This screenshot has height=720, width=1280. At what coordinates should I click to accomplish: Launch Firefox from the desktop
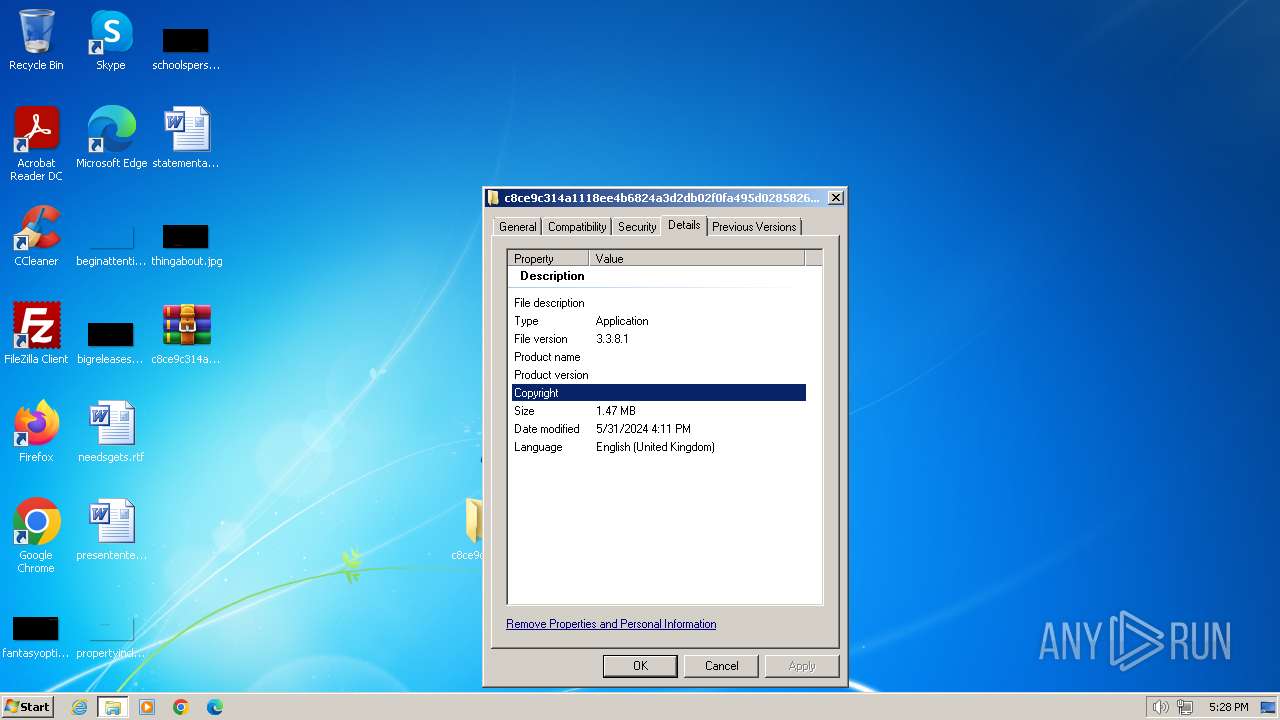tap(36, 431)
